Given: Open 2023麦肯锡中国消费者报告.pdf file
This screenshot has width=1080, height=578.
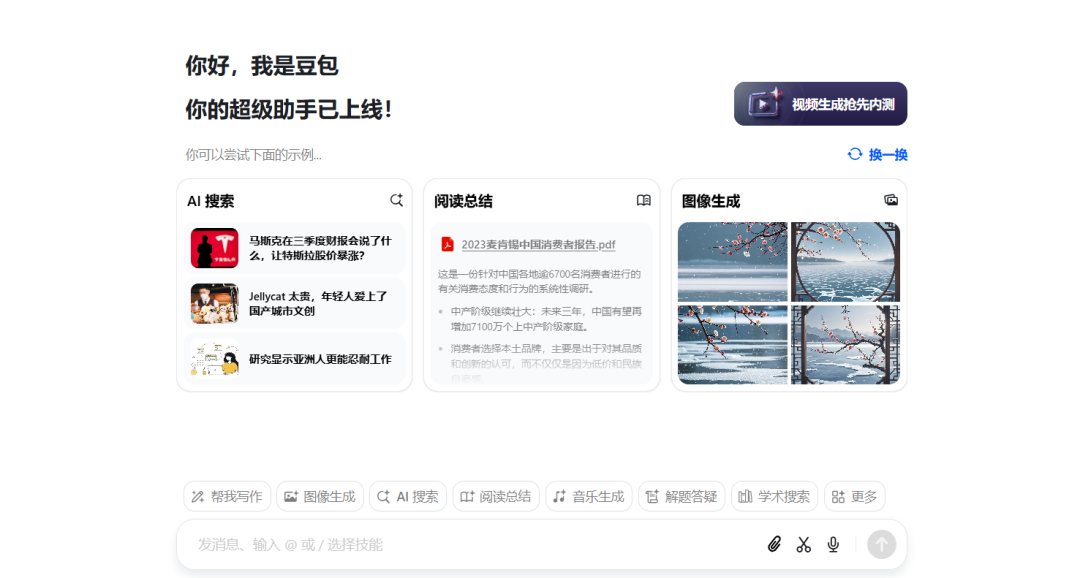Looking at the screenshot, I should click(538, 245).
